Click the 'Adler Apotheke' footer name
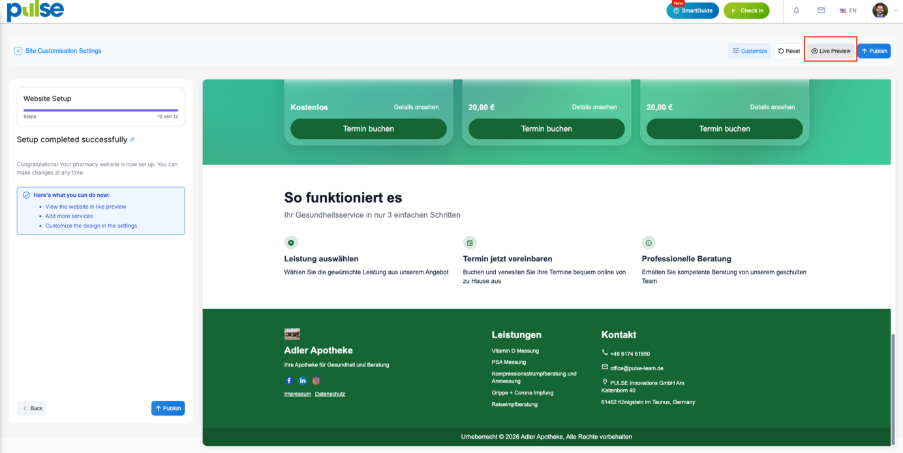The width and height of the screenshot is (903, 453). point(318,351)
